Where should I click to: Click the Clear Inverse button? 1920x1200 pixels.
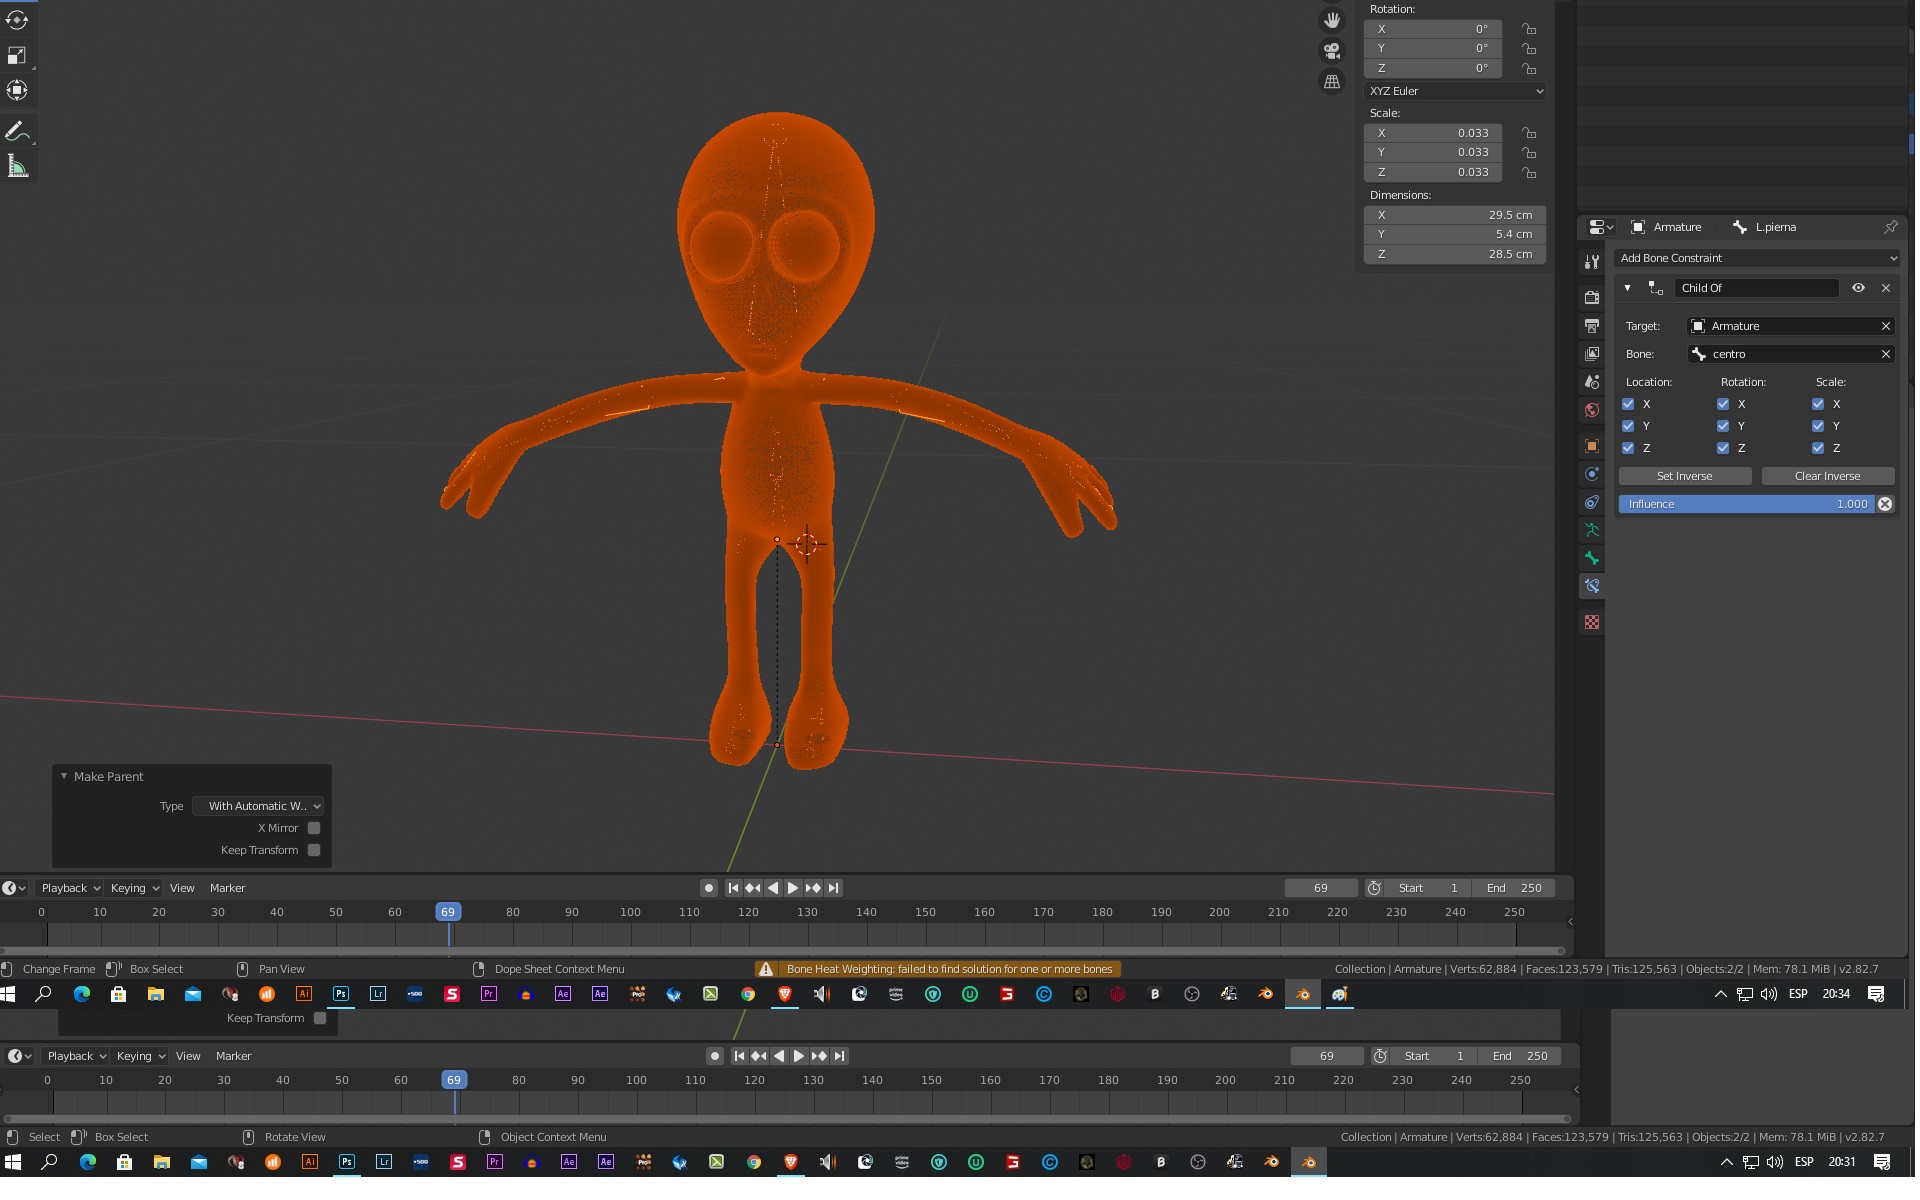(x=1827, y=476)
